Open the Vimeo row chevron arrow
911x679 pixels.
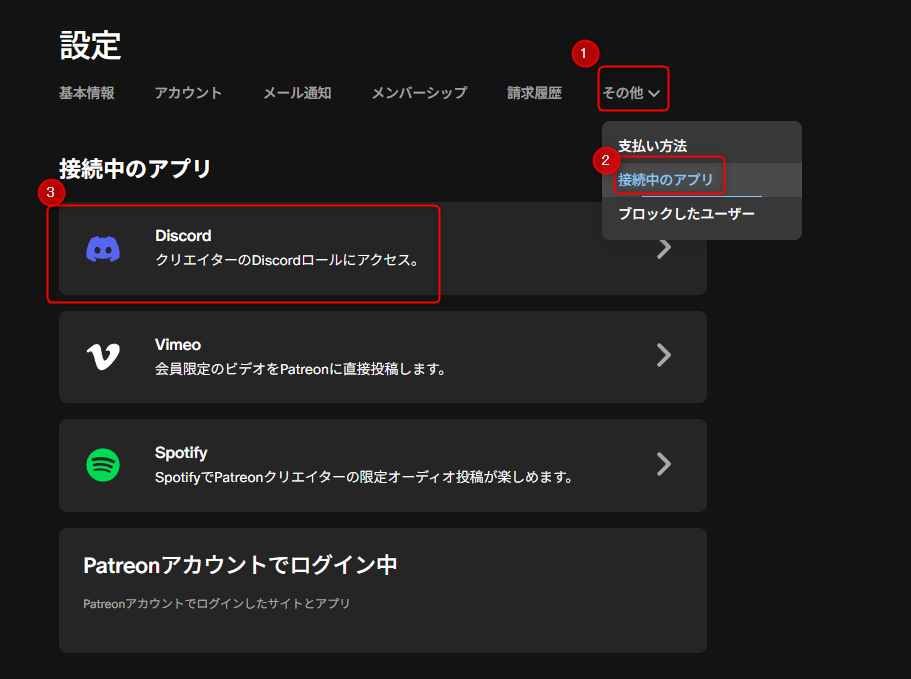(663, 355)
